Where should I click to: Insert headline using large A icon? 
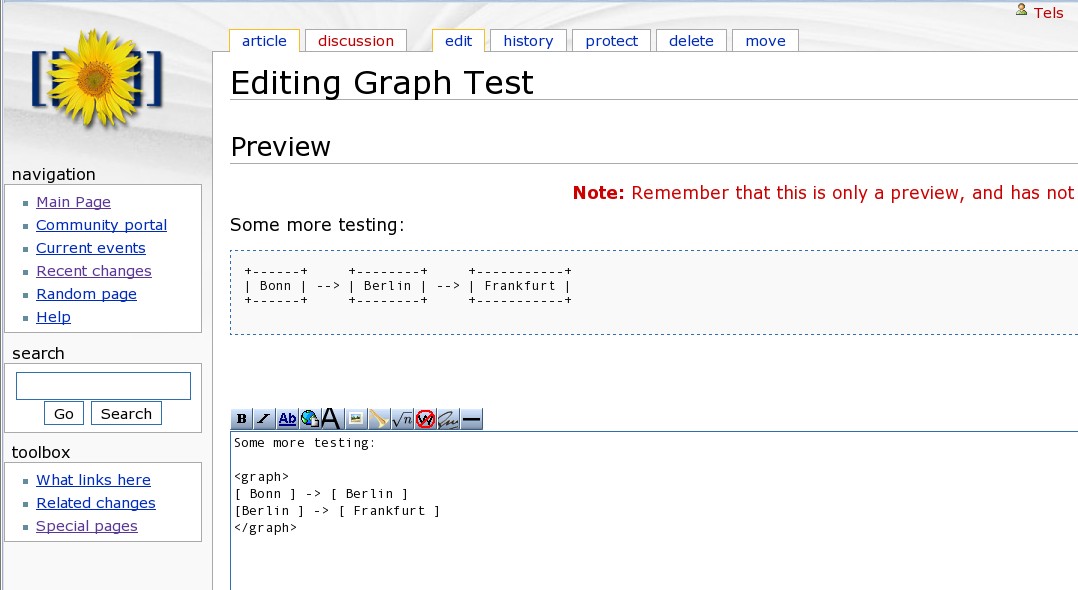(x=331, y=419)
